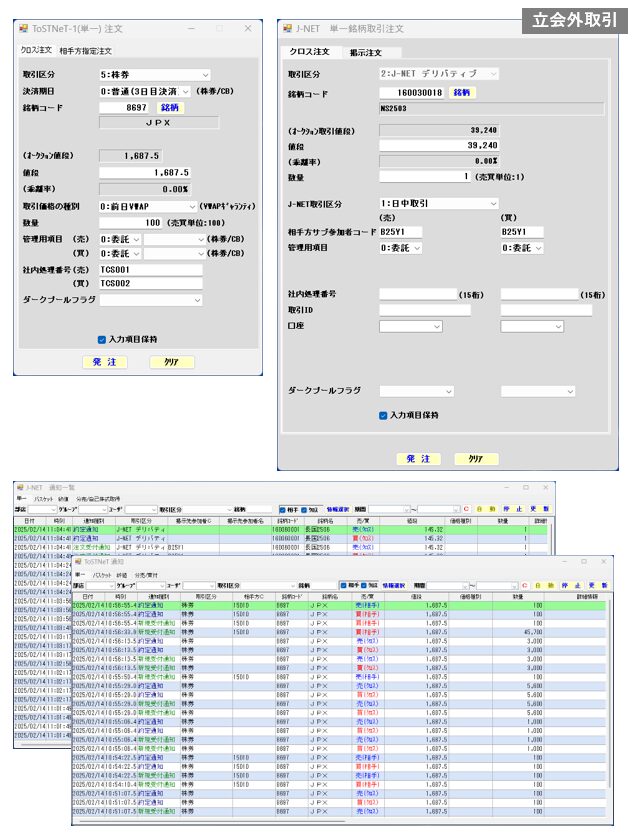Switch to クロス注文 tab in ToSTNeT-1 window

pyautogui.click(x=36, y=50)
